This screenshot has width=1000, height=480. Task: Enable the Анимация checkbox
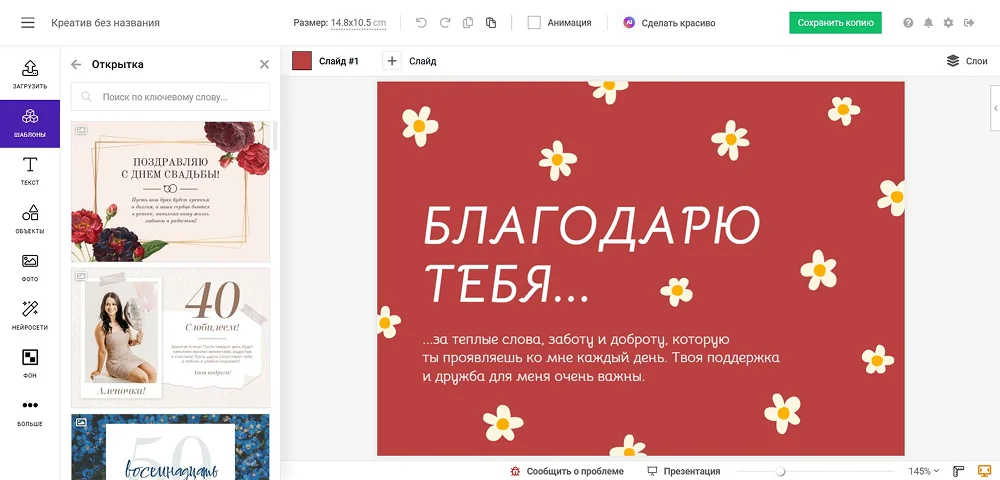(x=534, y=23)
